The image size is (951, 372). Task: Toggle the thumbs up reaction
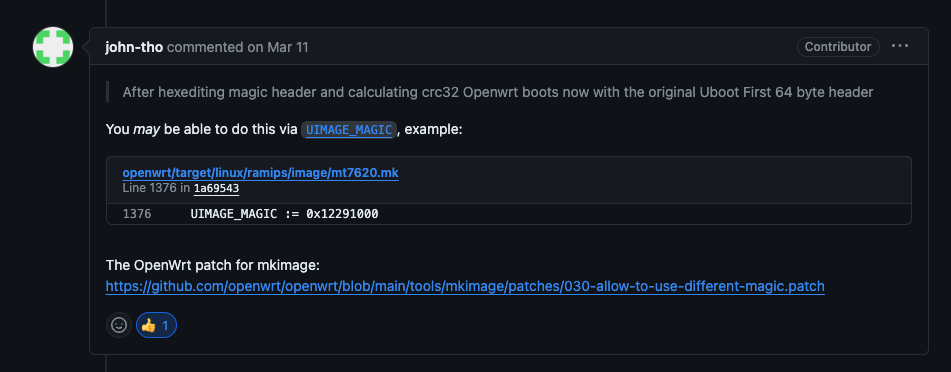pos(156,325)
